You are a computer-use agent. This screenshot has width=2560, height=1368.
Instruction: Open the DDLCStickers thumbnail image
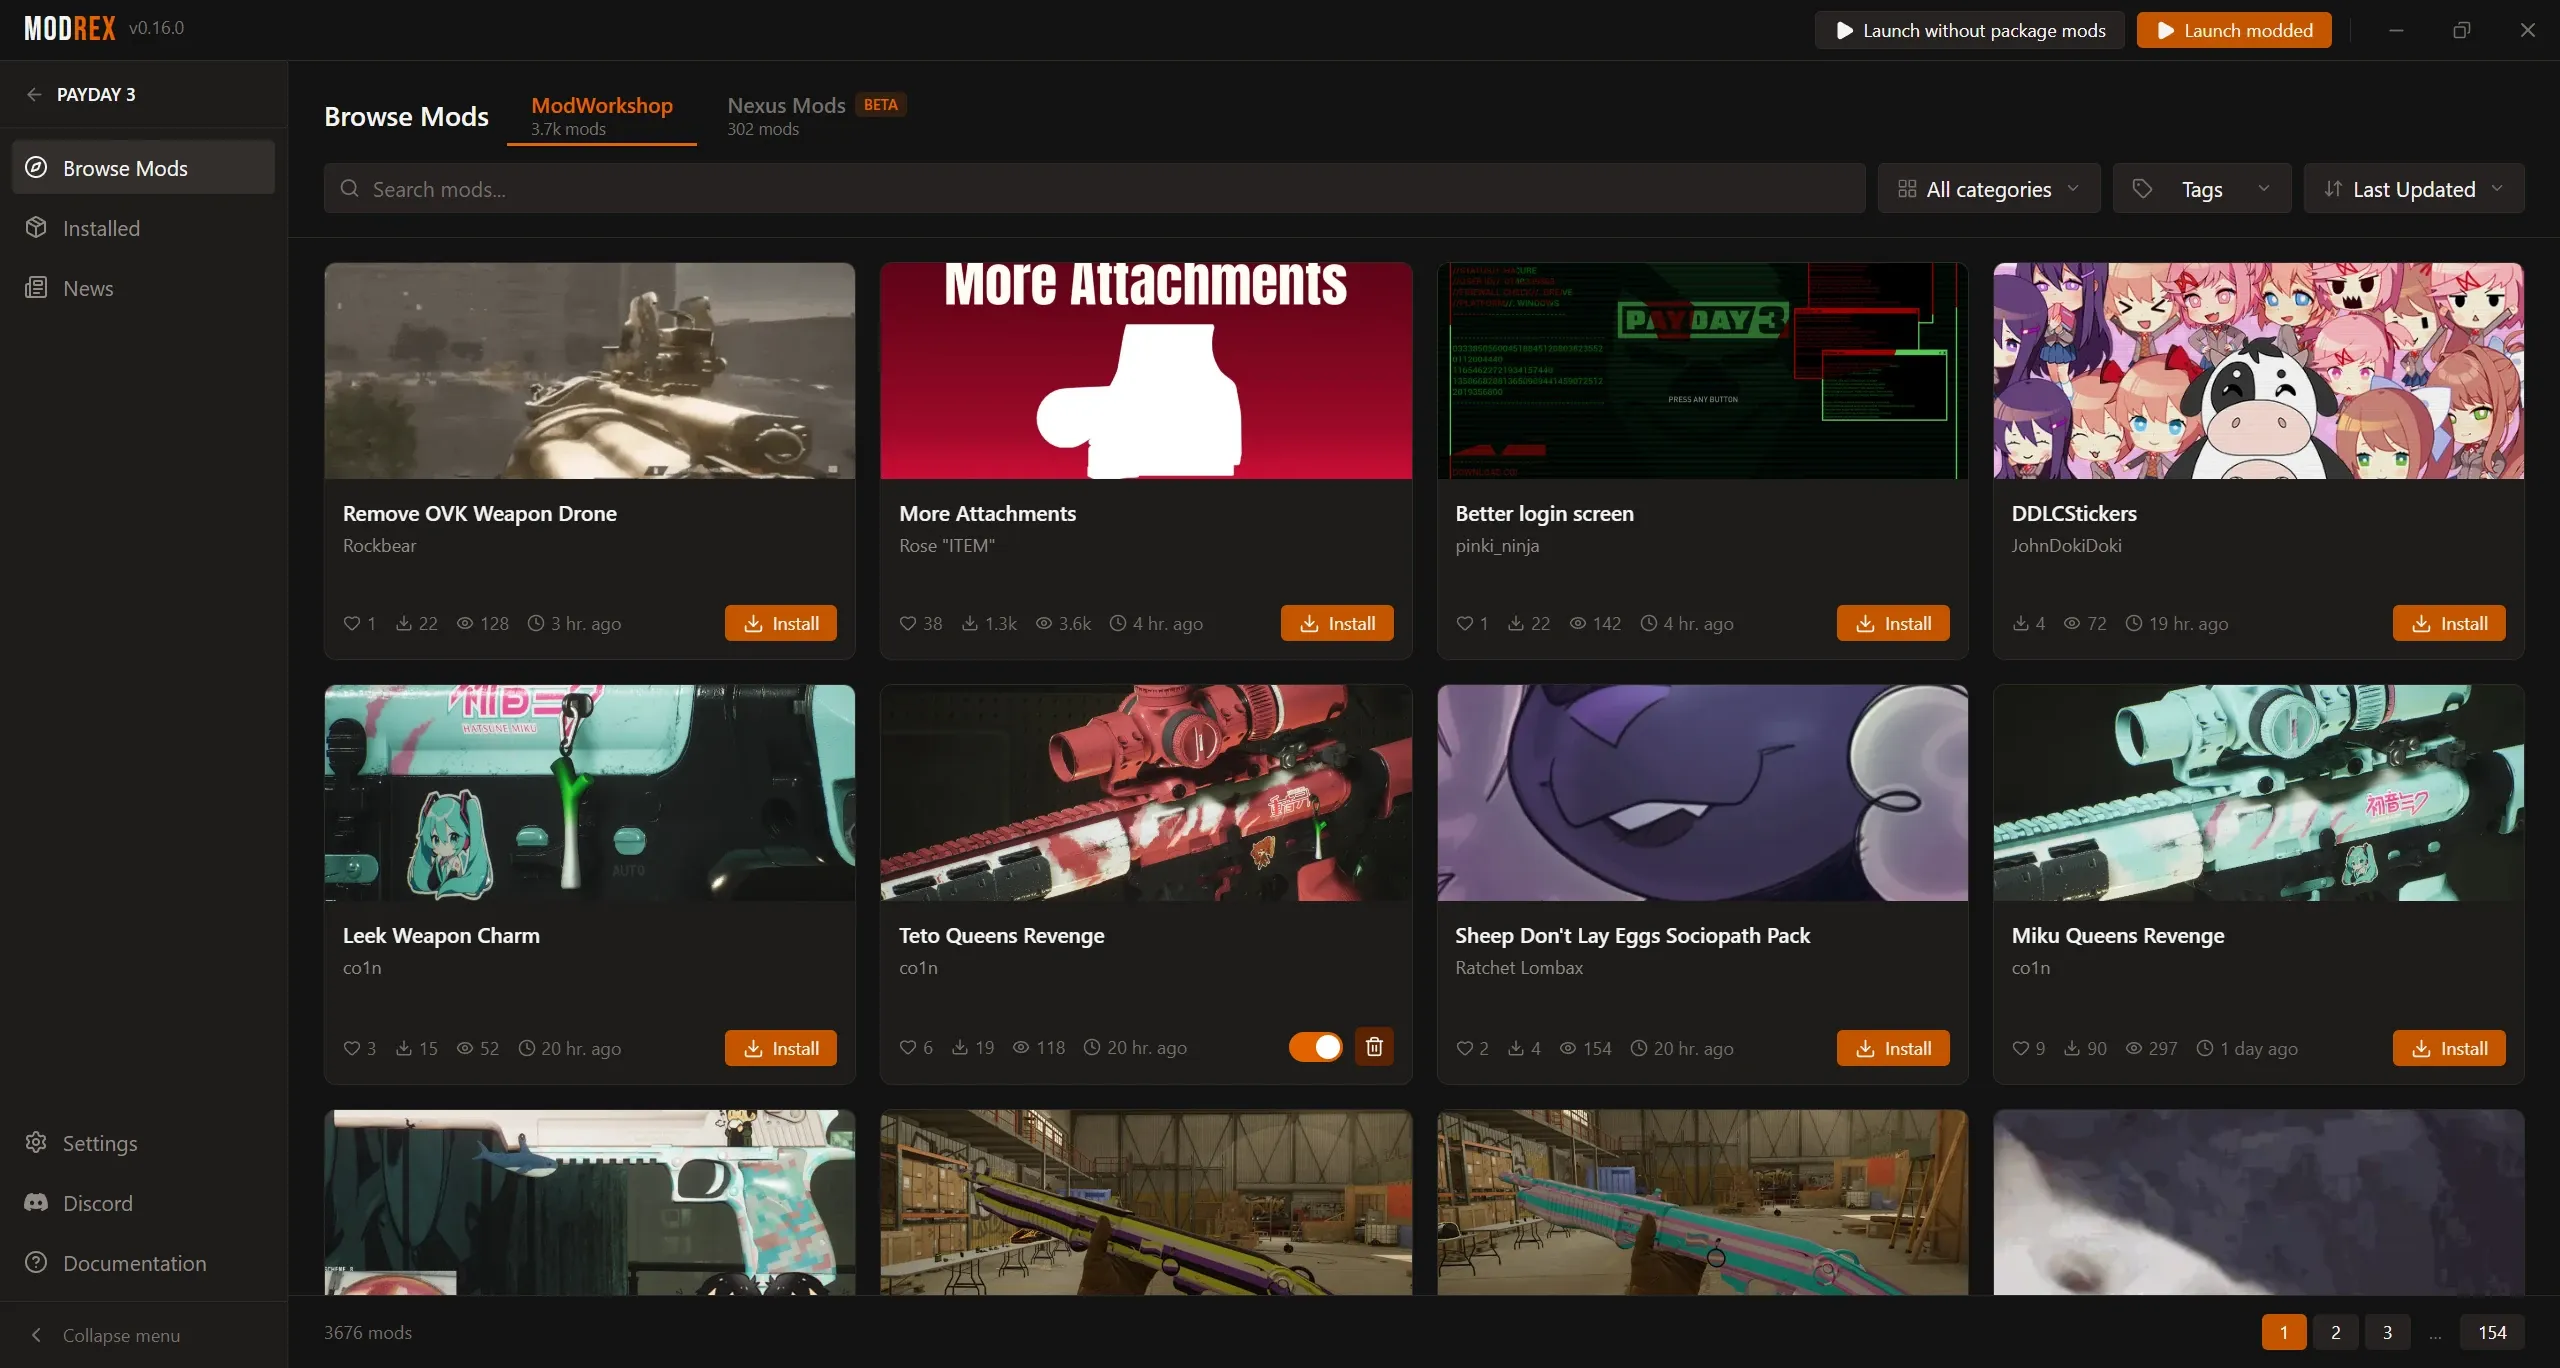coord(2258,371)
